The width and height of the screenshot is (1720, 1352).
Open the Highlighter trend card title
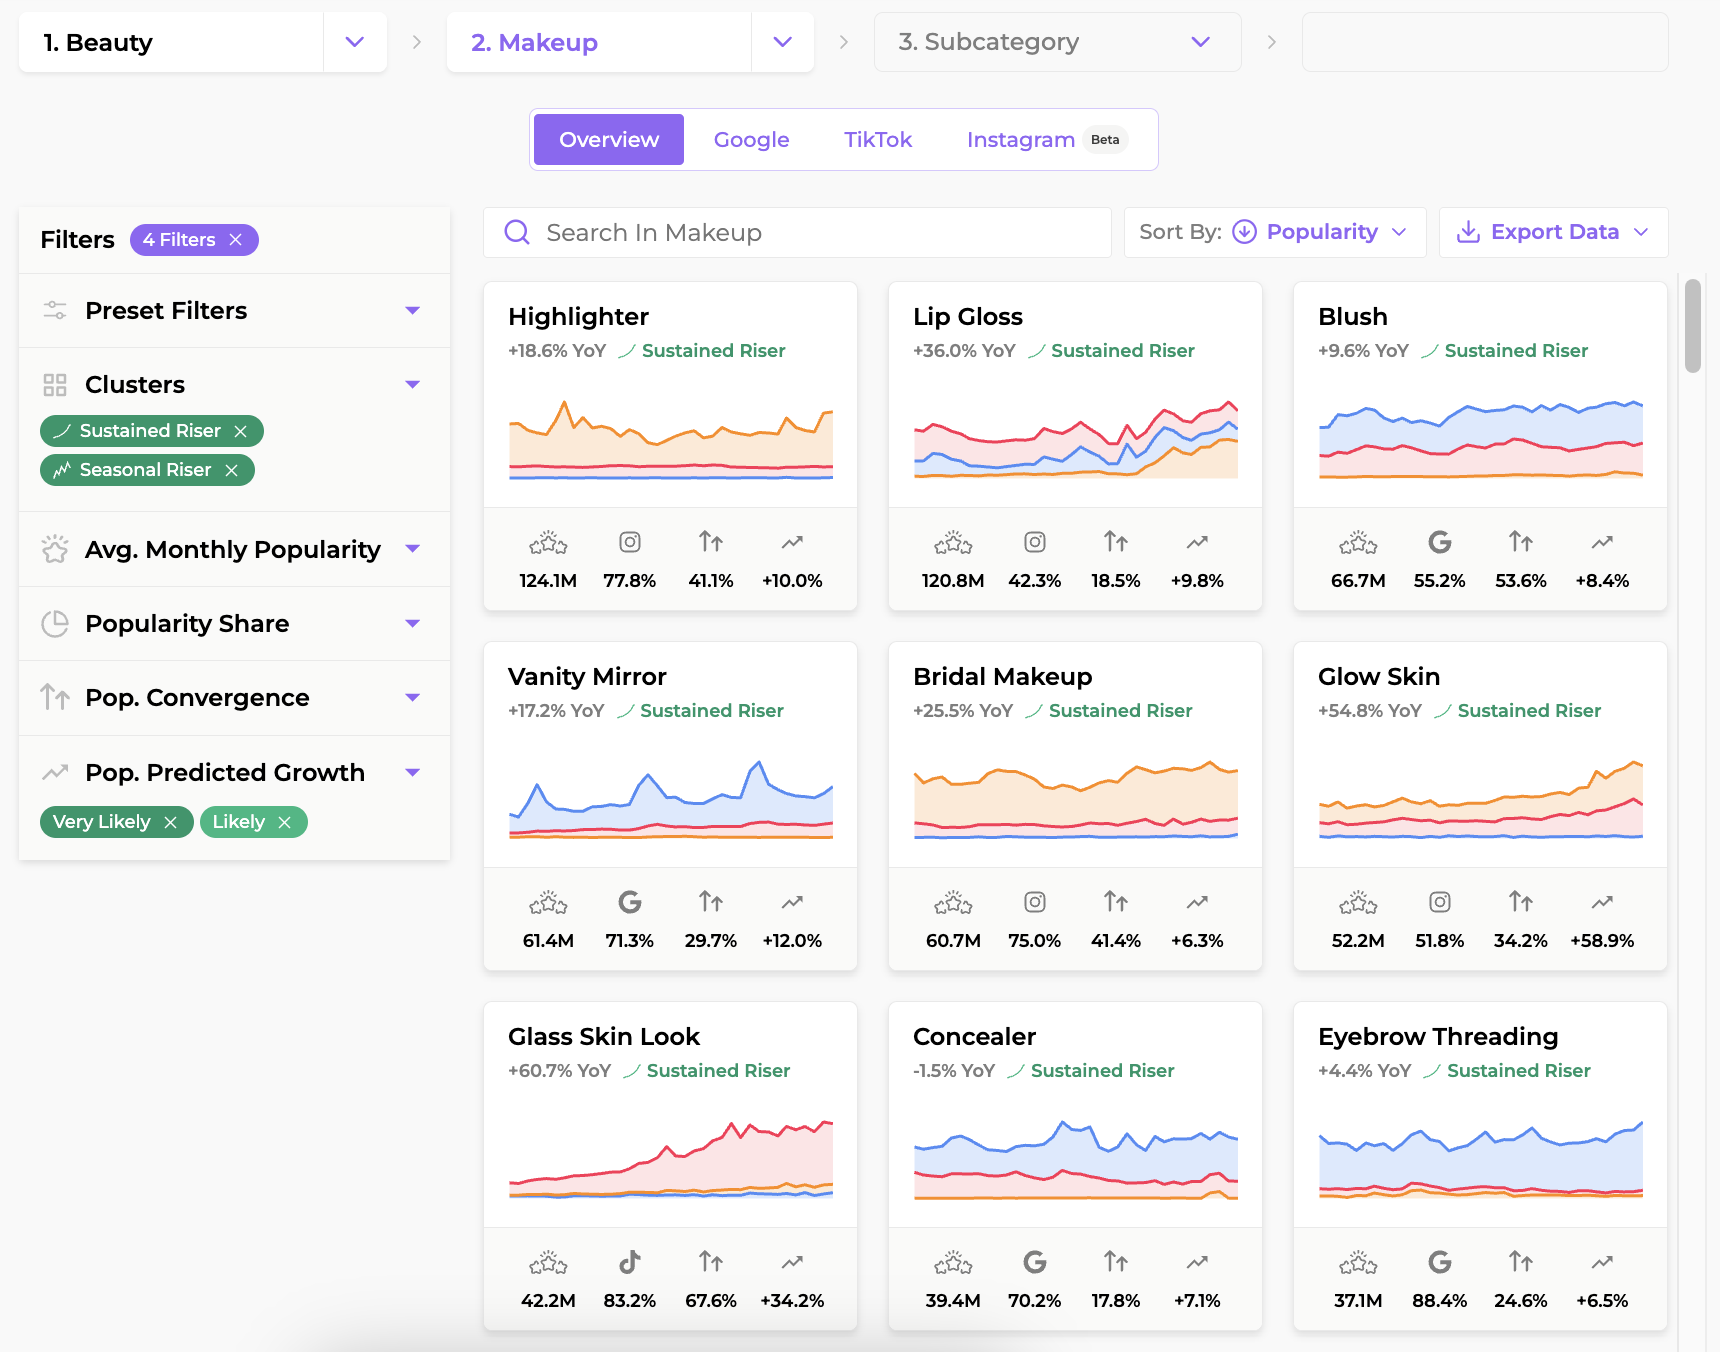578,317
